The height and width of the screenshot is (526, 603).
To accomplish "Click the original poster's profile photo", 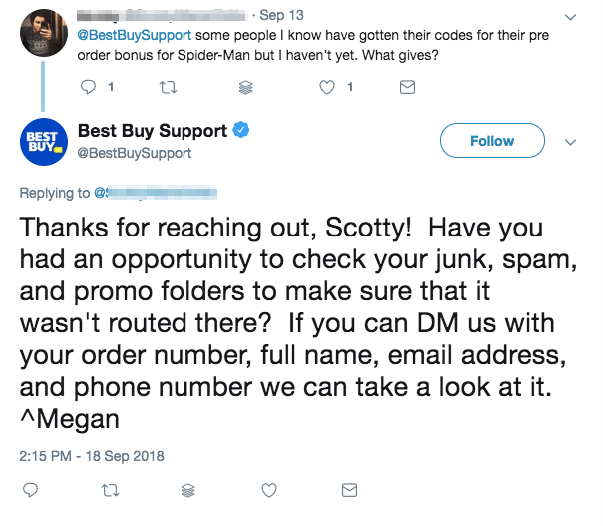I will point(42,30).
